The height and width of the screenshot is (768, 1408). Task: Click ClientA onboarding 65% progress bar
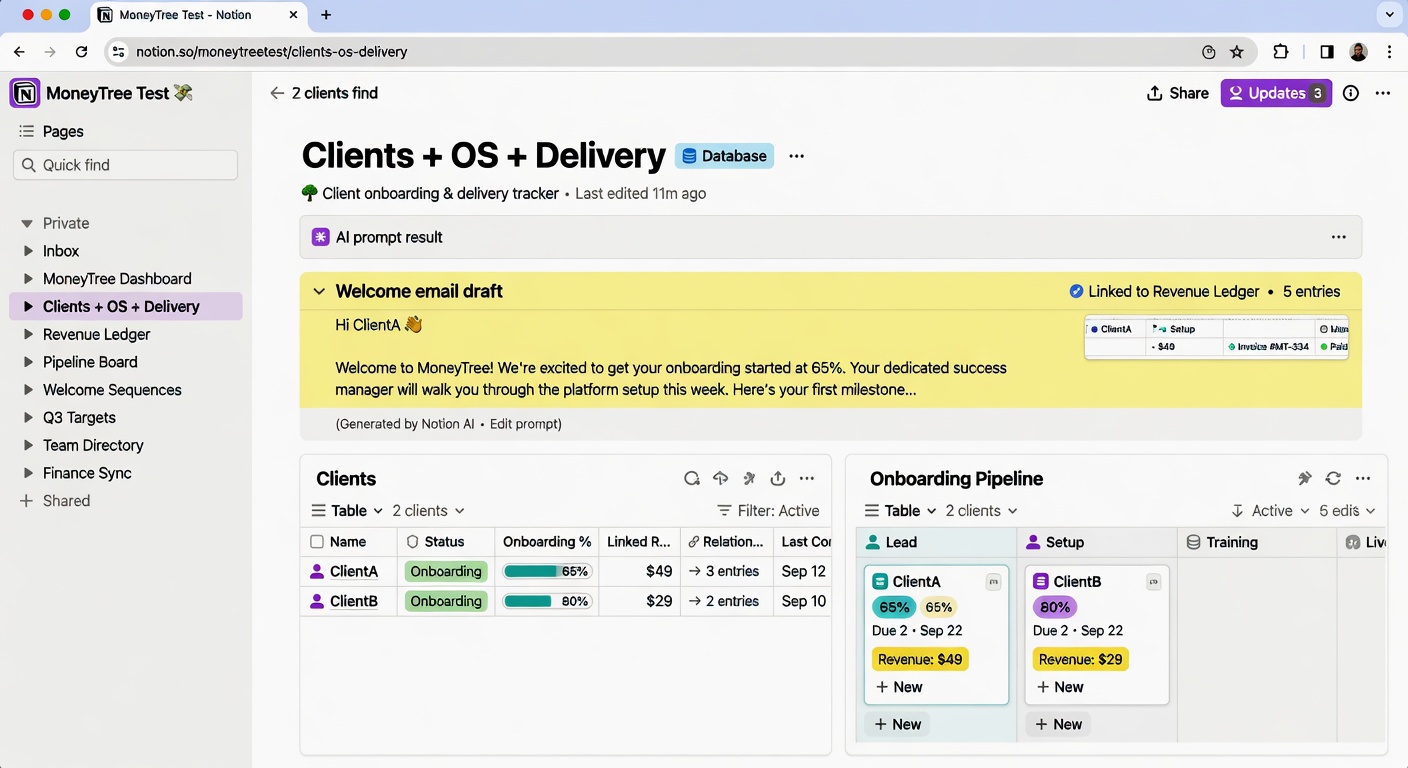[x=547, y=572]
